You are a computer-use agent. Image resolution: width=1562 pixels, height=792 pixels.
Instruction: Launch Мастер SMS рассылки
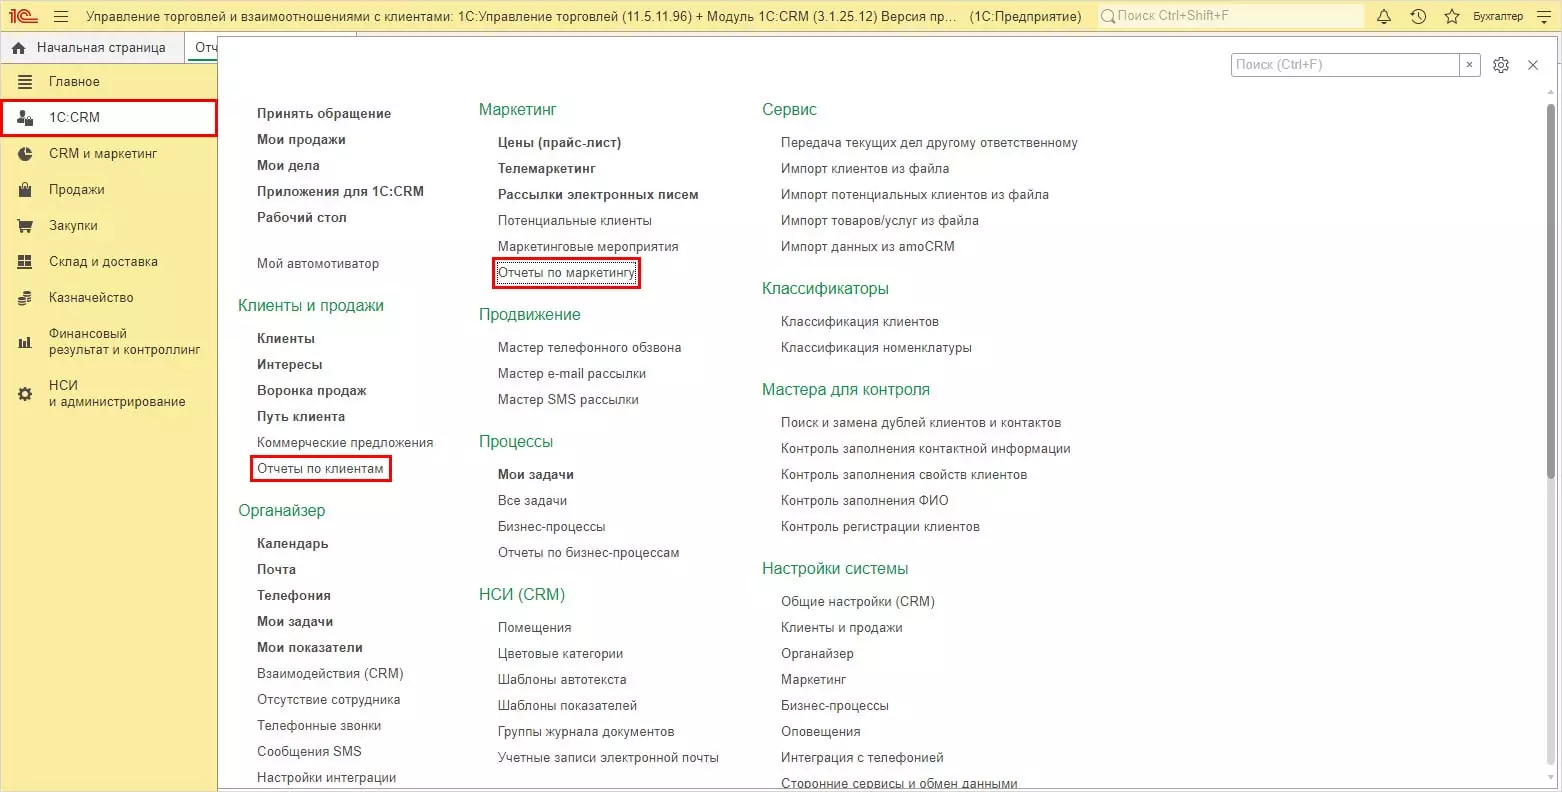(x=568, y=399)
